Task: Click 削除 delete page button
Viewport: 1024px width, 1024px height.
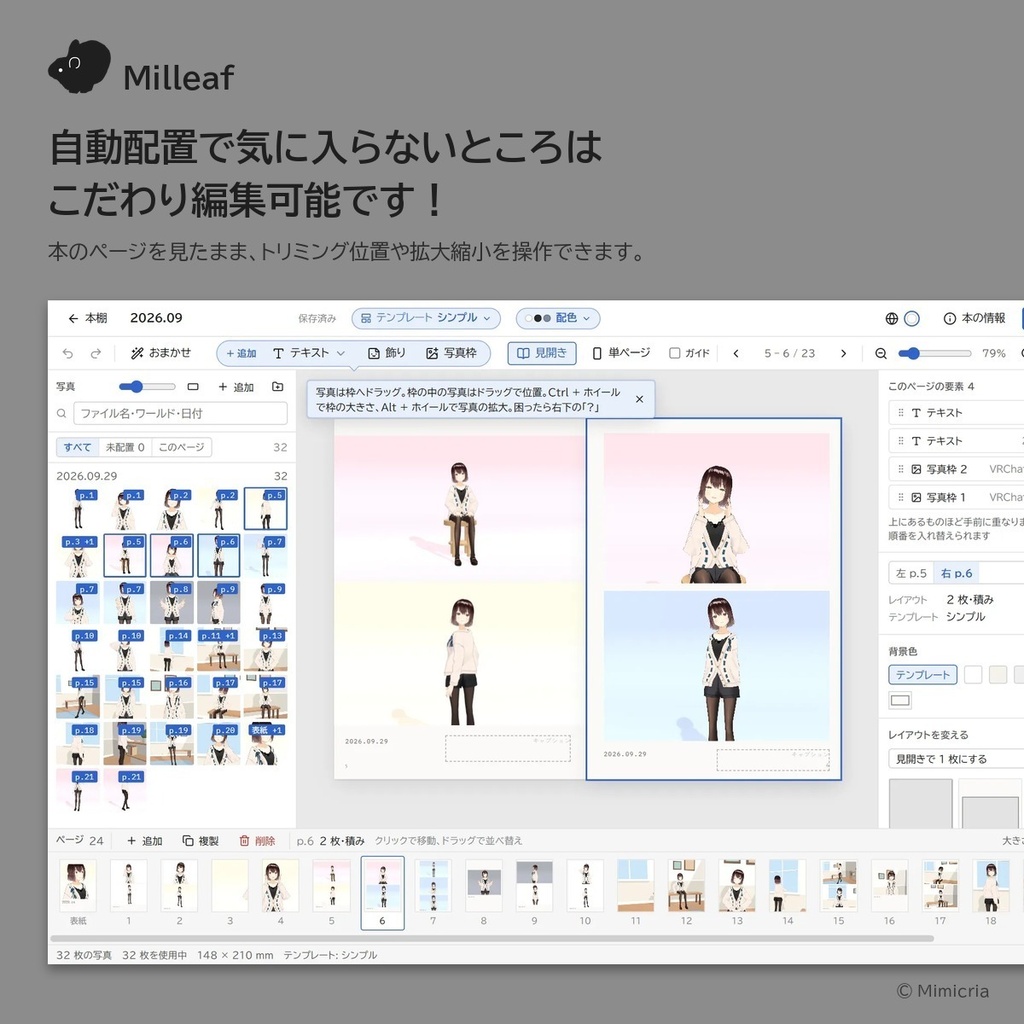Action: pyautogui.click(x=257, y=840)
